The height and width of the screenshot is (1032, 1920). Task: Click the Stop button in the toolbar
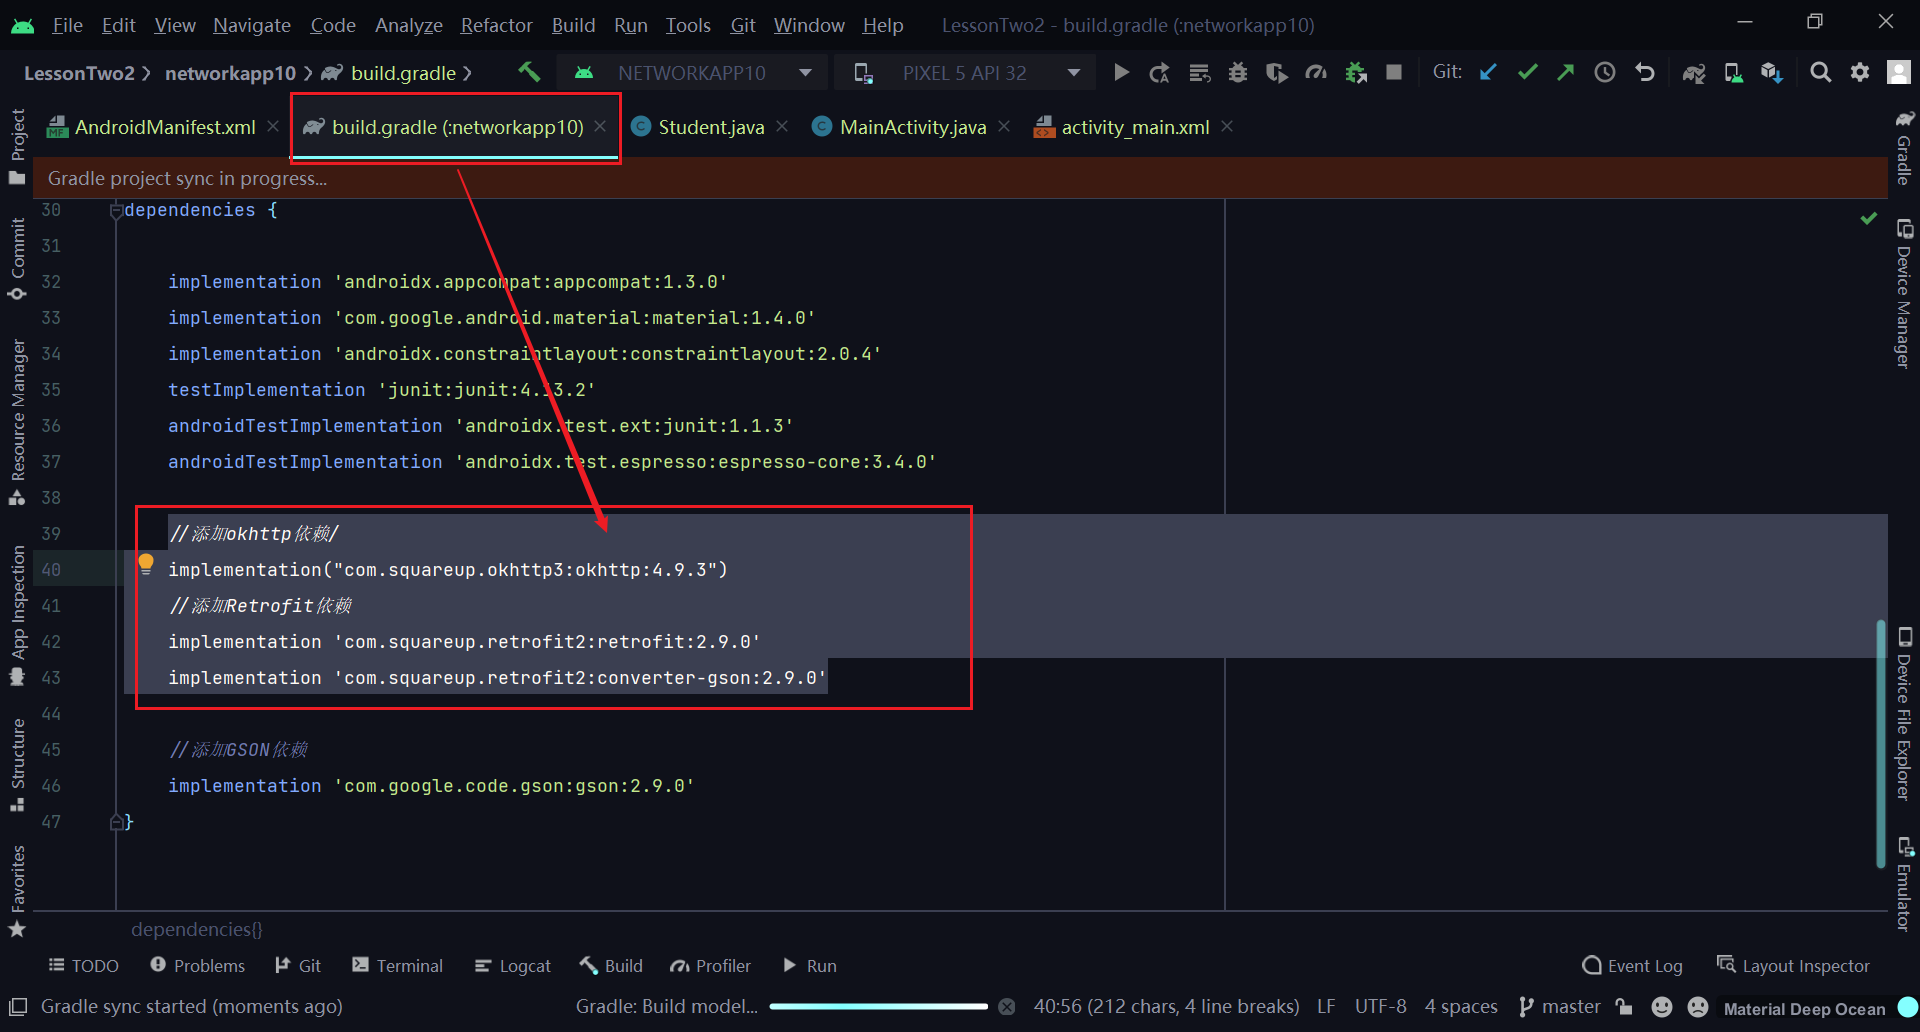click(1394, 72)
